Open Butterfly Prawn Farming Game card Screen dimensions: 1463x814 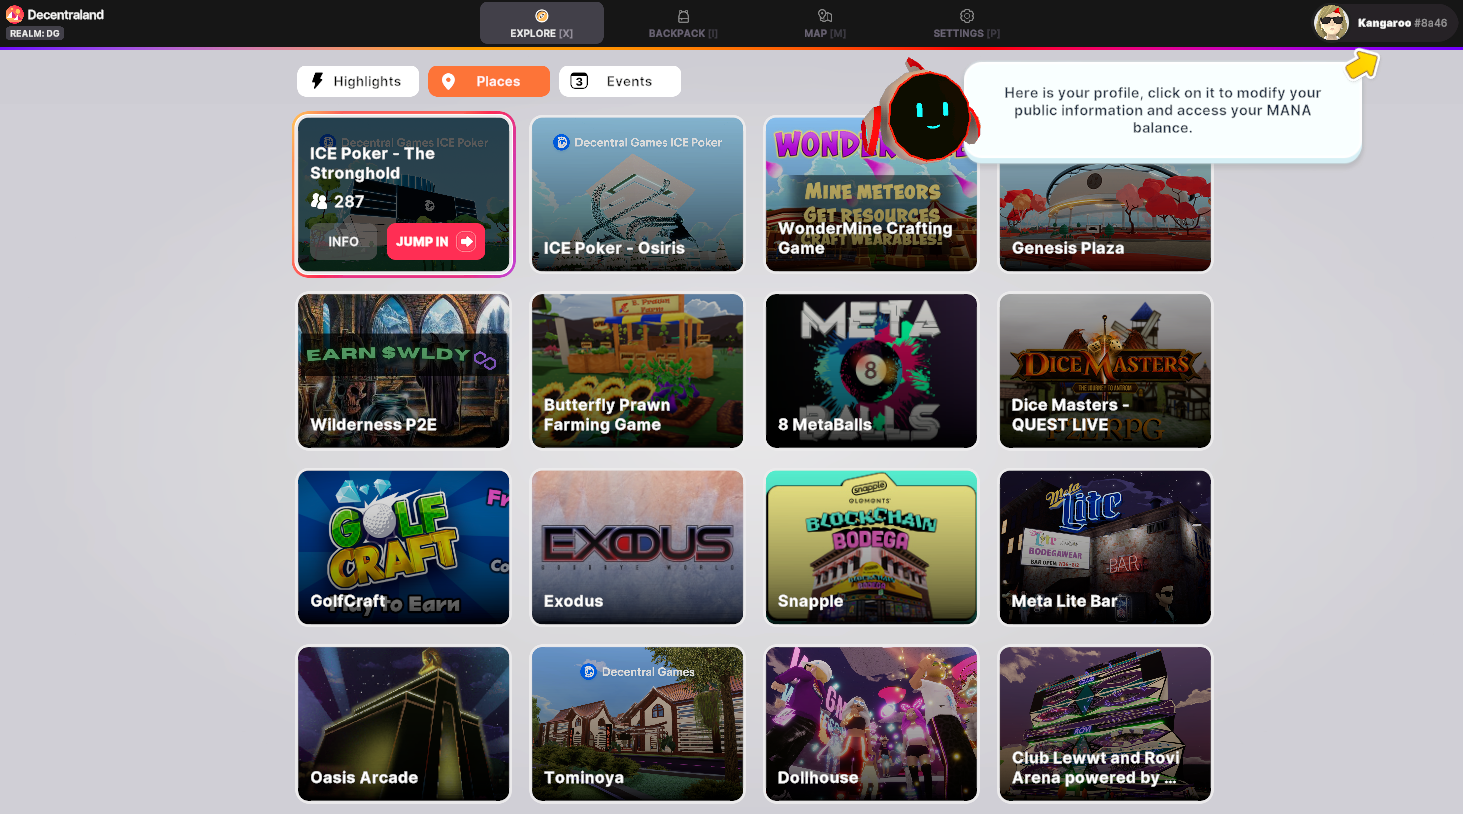(x=638, y=371)
